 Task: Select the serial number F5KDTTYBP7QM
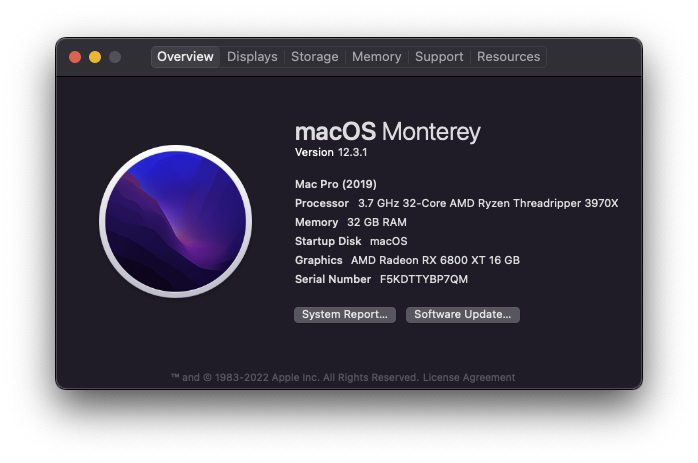tap(424, 280)
